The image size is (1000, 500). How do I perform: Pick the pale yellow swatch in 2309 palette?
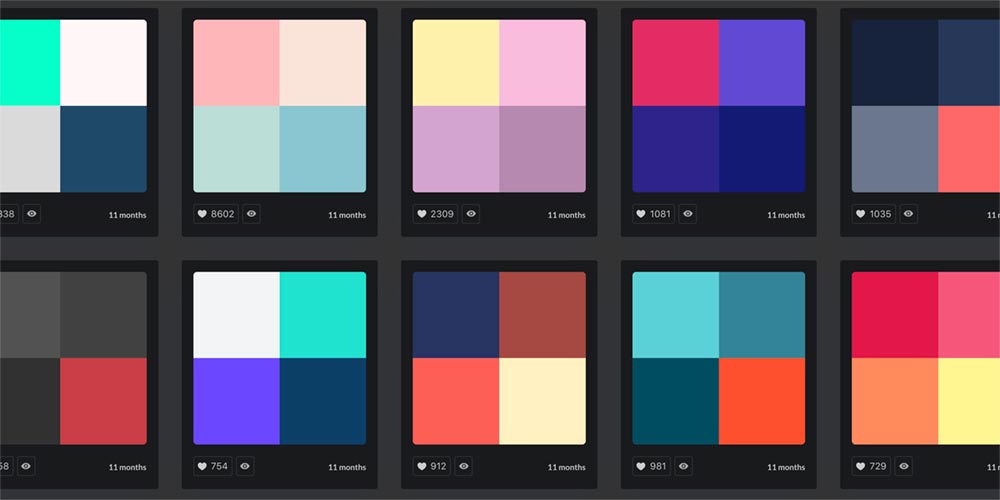click(456, 62)
